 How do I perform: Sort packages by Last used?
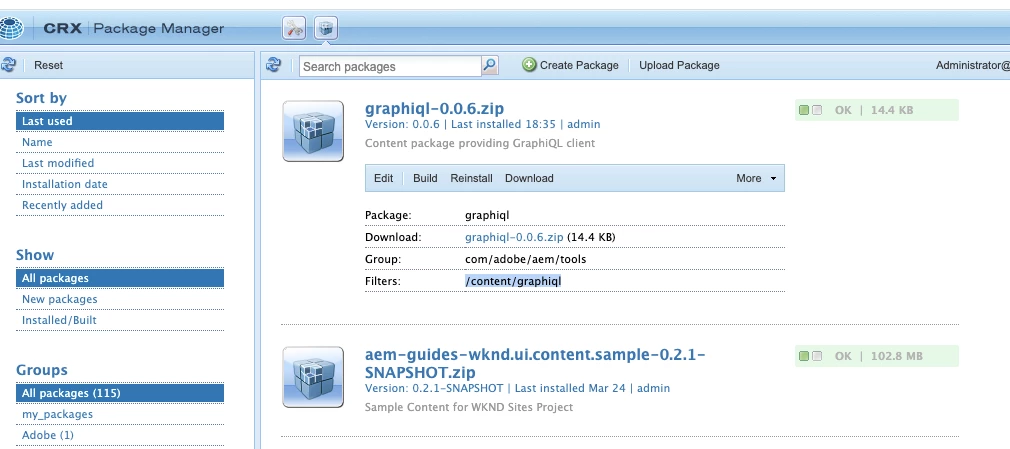pos(120,121)
